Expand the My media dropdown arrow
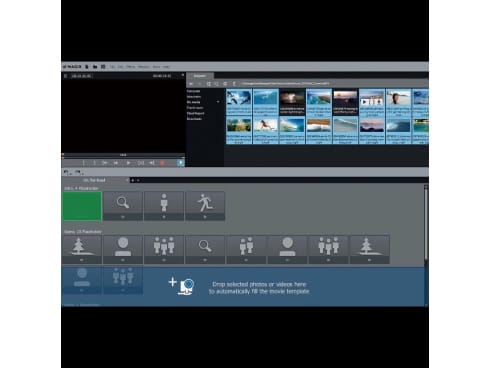The image size is (490, 368). pos(218,102)
